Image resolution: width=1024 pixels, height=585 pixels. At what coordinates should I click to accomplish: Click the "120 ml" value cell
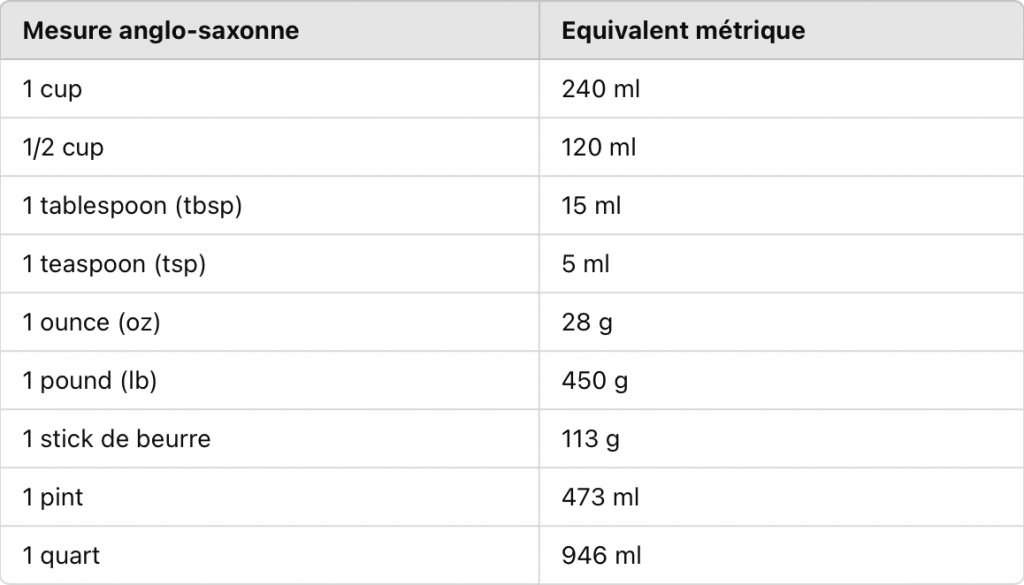click(x=599, y=148)
